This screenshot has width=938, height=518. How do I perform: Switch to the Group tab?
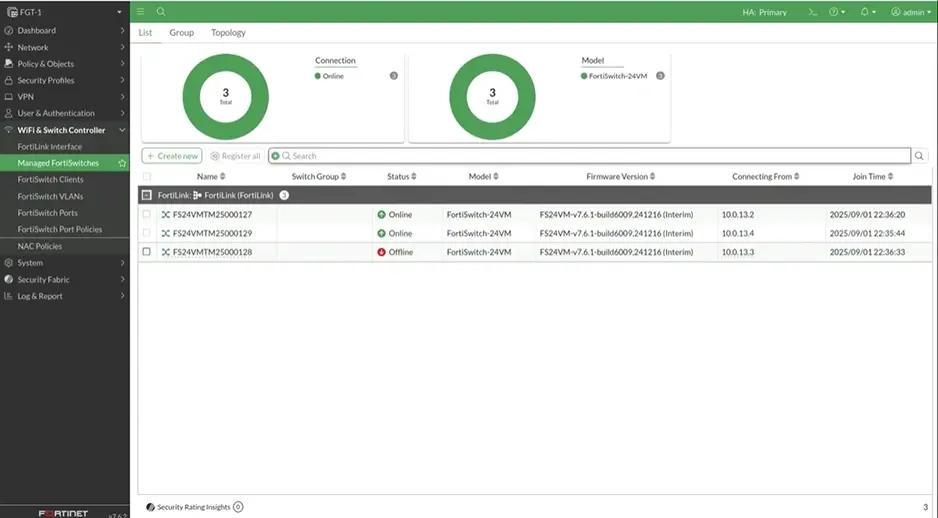(x=181, y=32)
